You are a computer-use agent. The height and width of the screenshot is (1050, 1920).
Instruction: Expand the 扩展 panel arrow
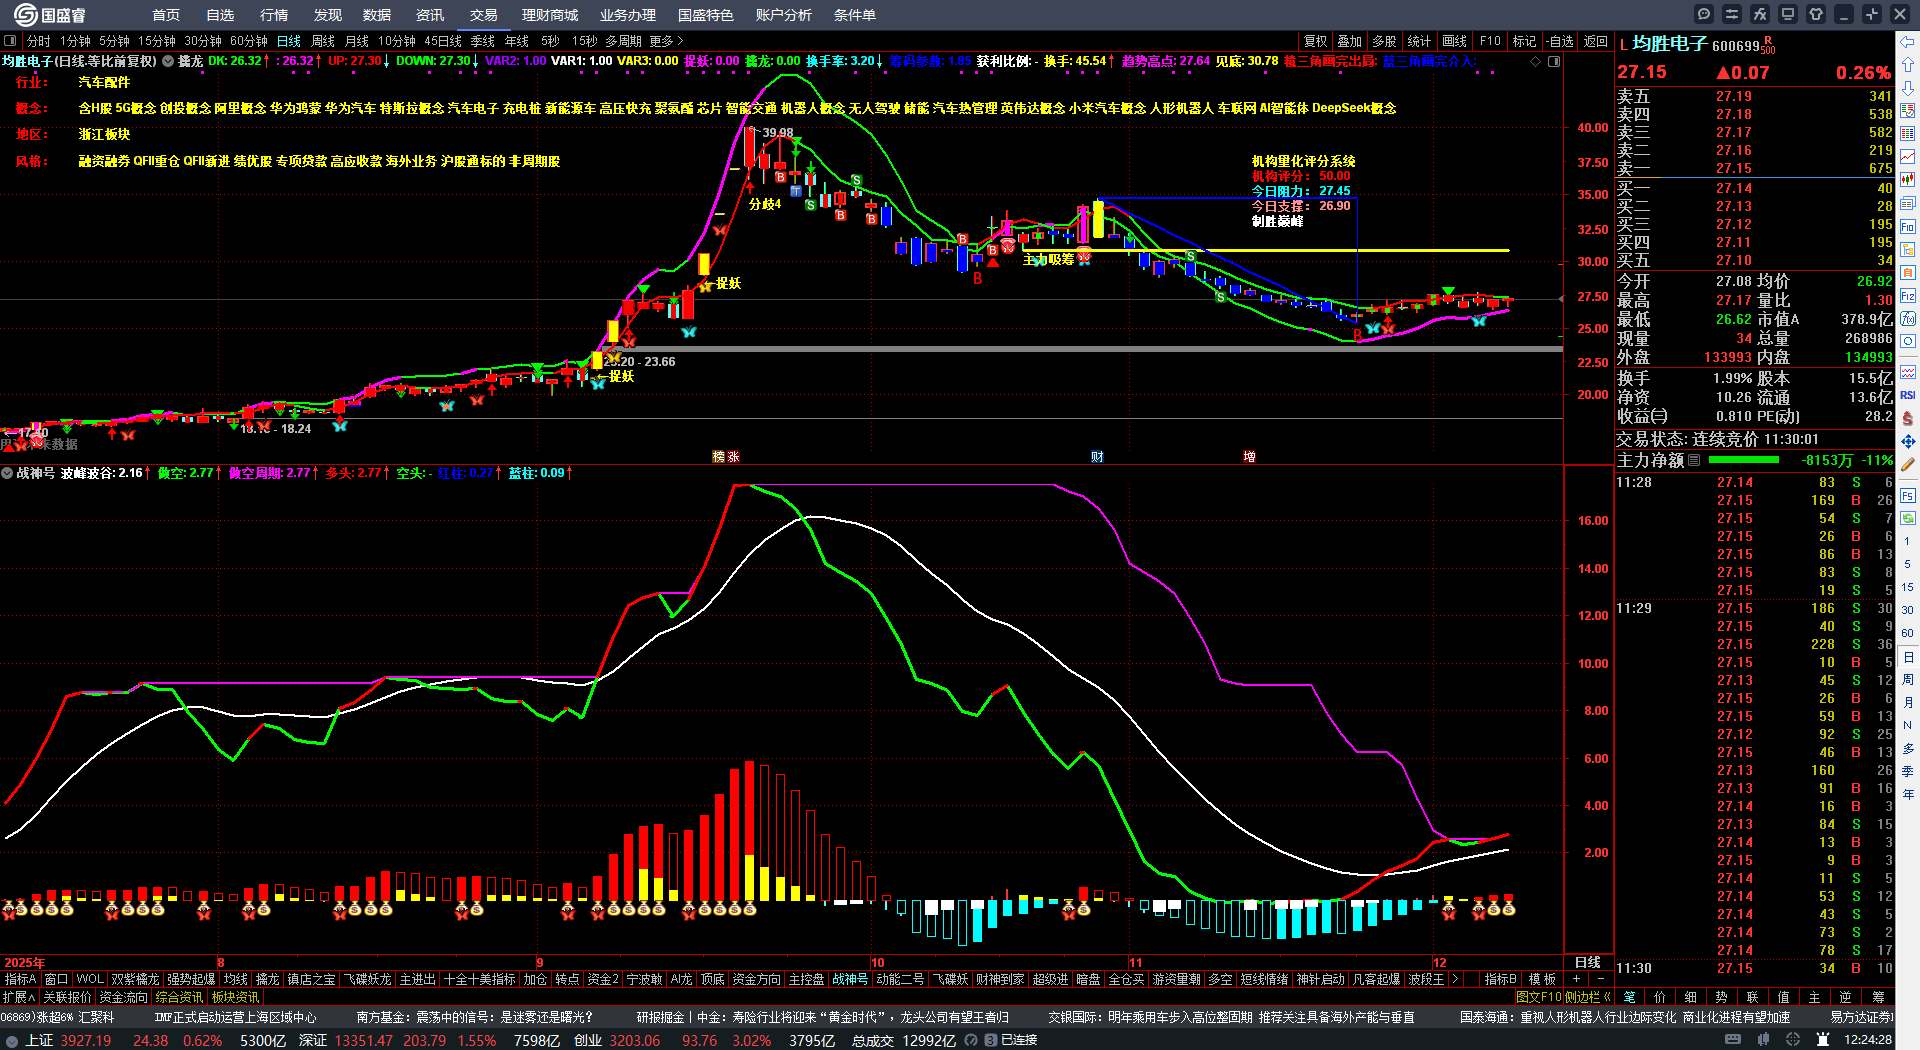point(19,997)
